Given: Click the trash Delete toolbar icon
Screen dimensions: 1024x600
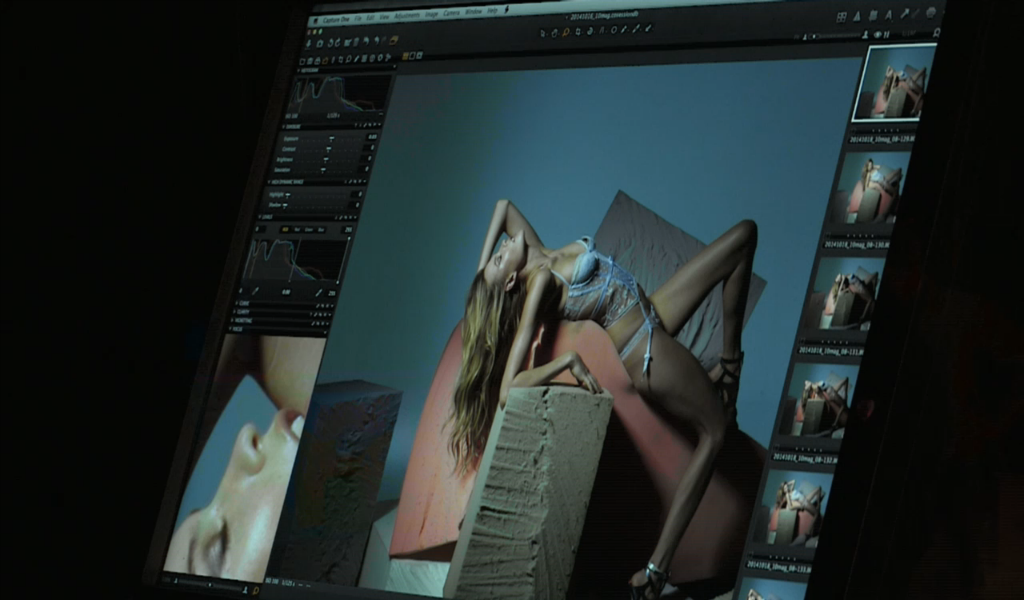Looking at the screenshot, I should [x=356, y=42].
